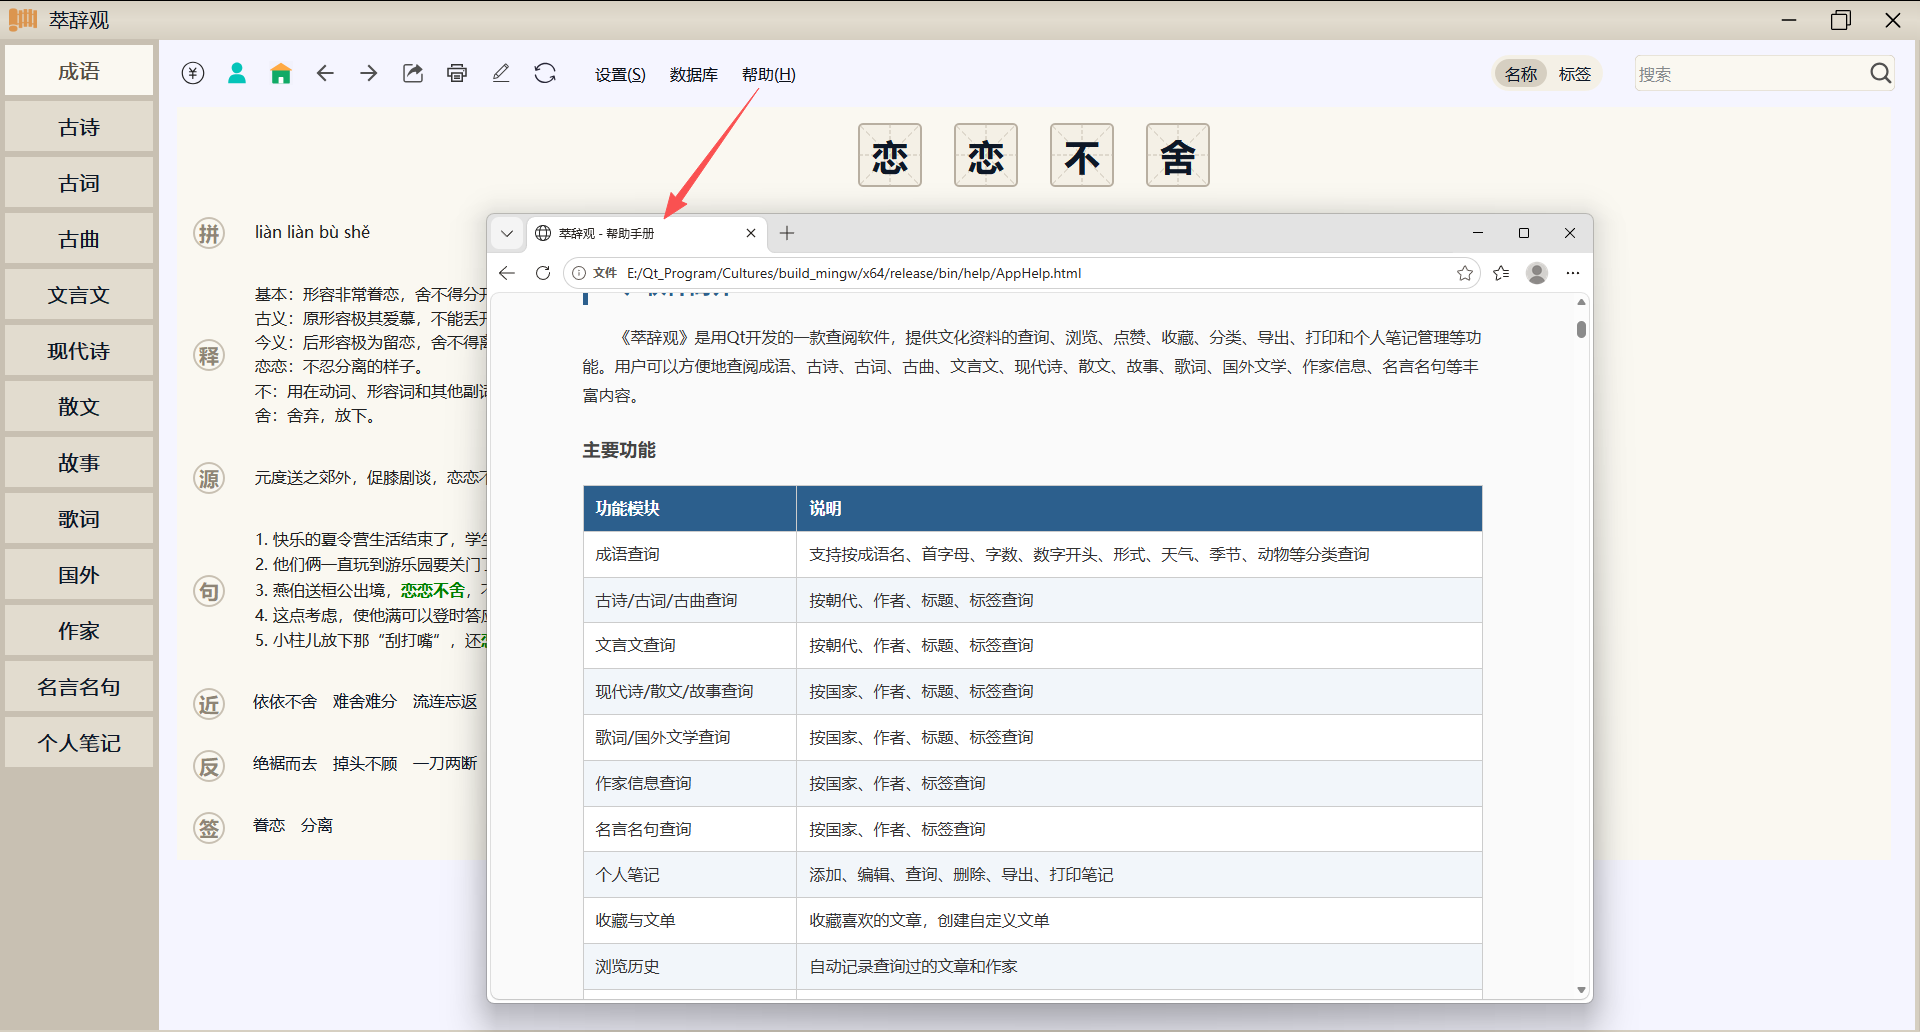Click the antonym 掉头不顾
The height and width of the screenshot is (1032, 1920).
coord(365,764)
